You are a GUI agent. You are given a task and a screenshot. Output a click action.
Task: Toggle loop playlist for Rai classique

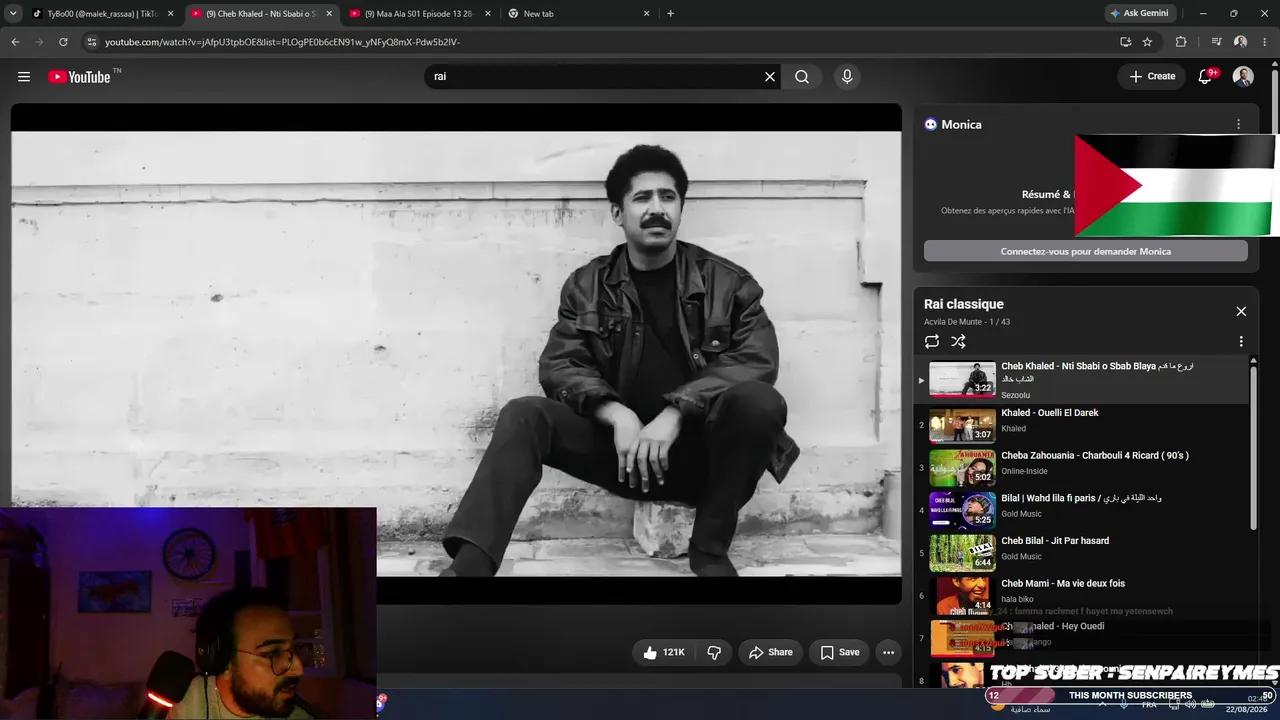coord(932,341)
